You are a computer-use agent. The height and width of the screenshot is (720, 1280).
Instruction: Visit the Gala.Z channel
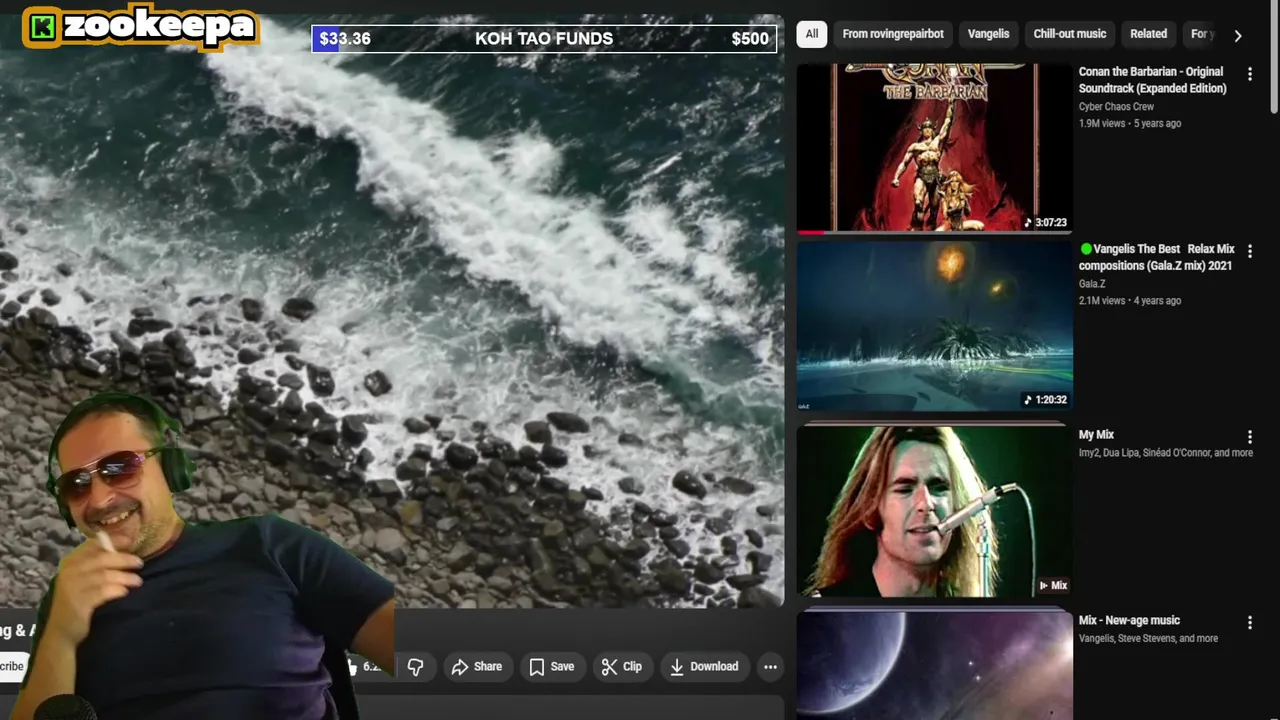tap(1092, 284)
